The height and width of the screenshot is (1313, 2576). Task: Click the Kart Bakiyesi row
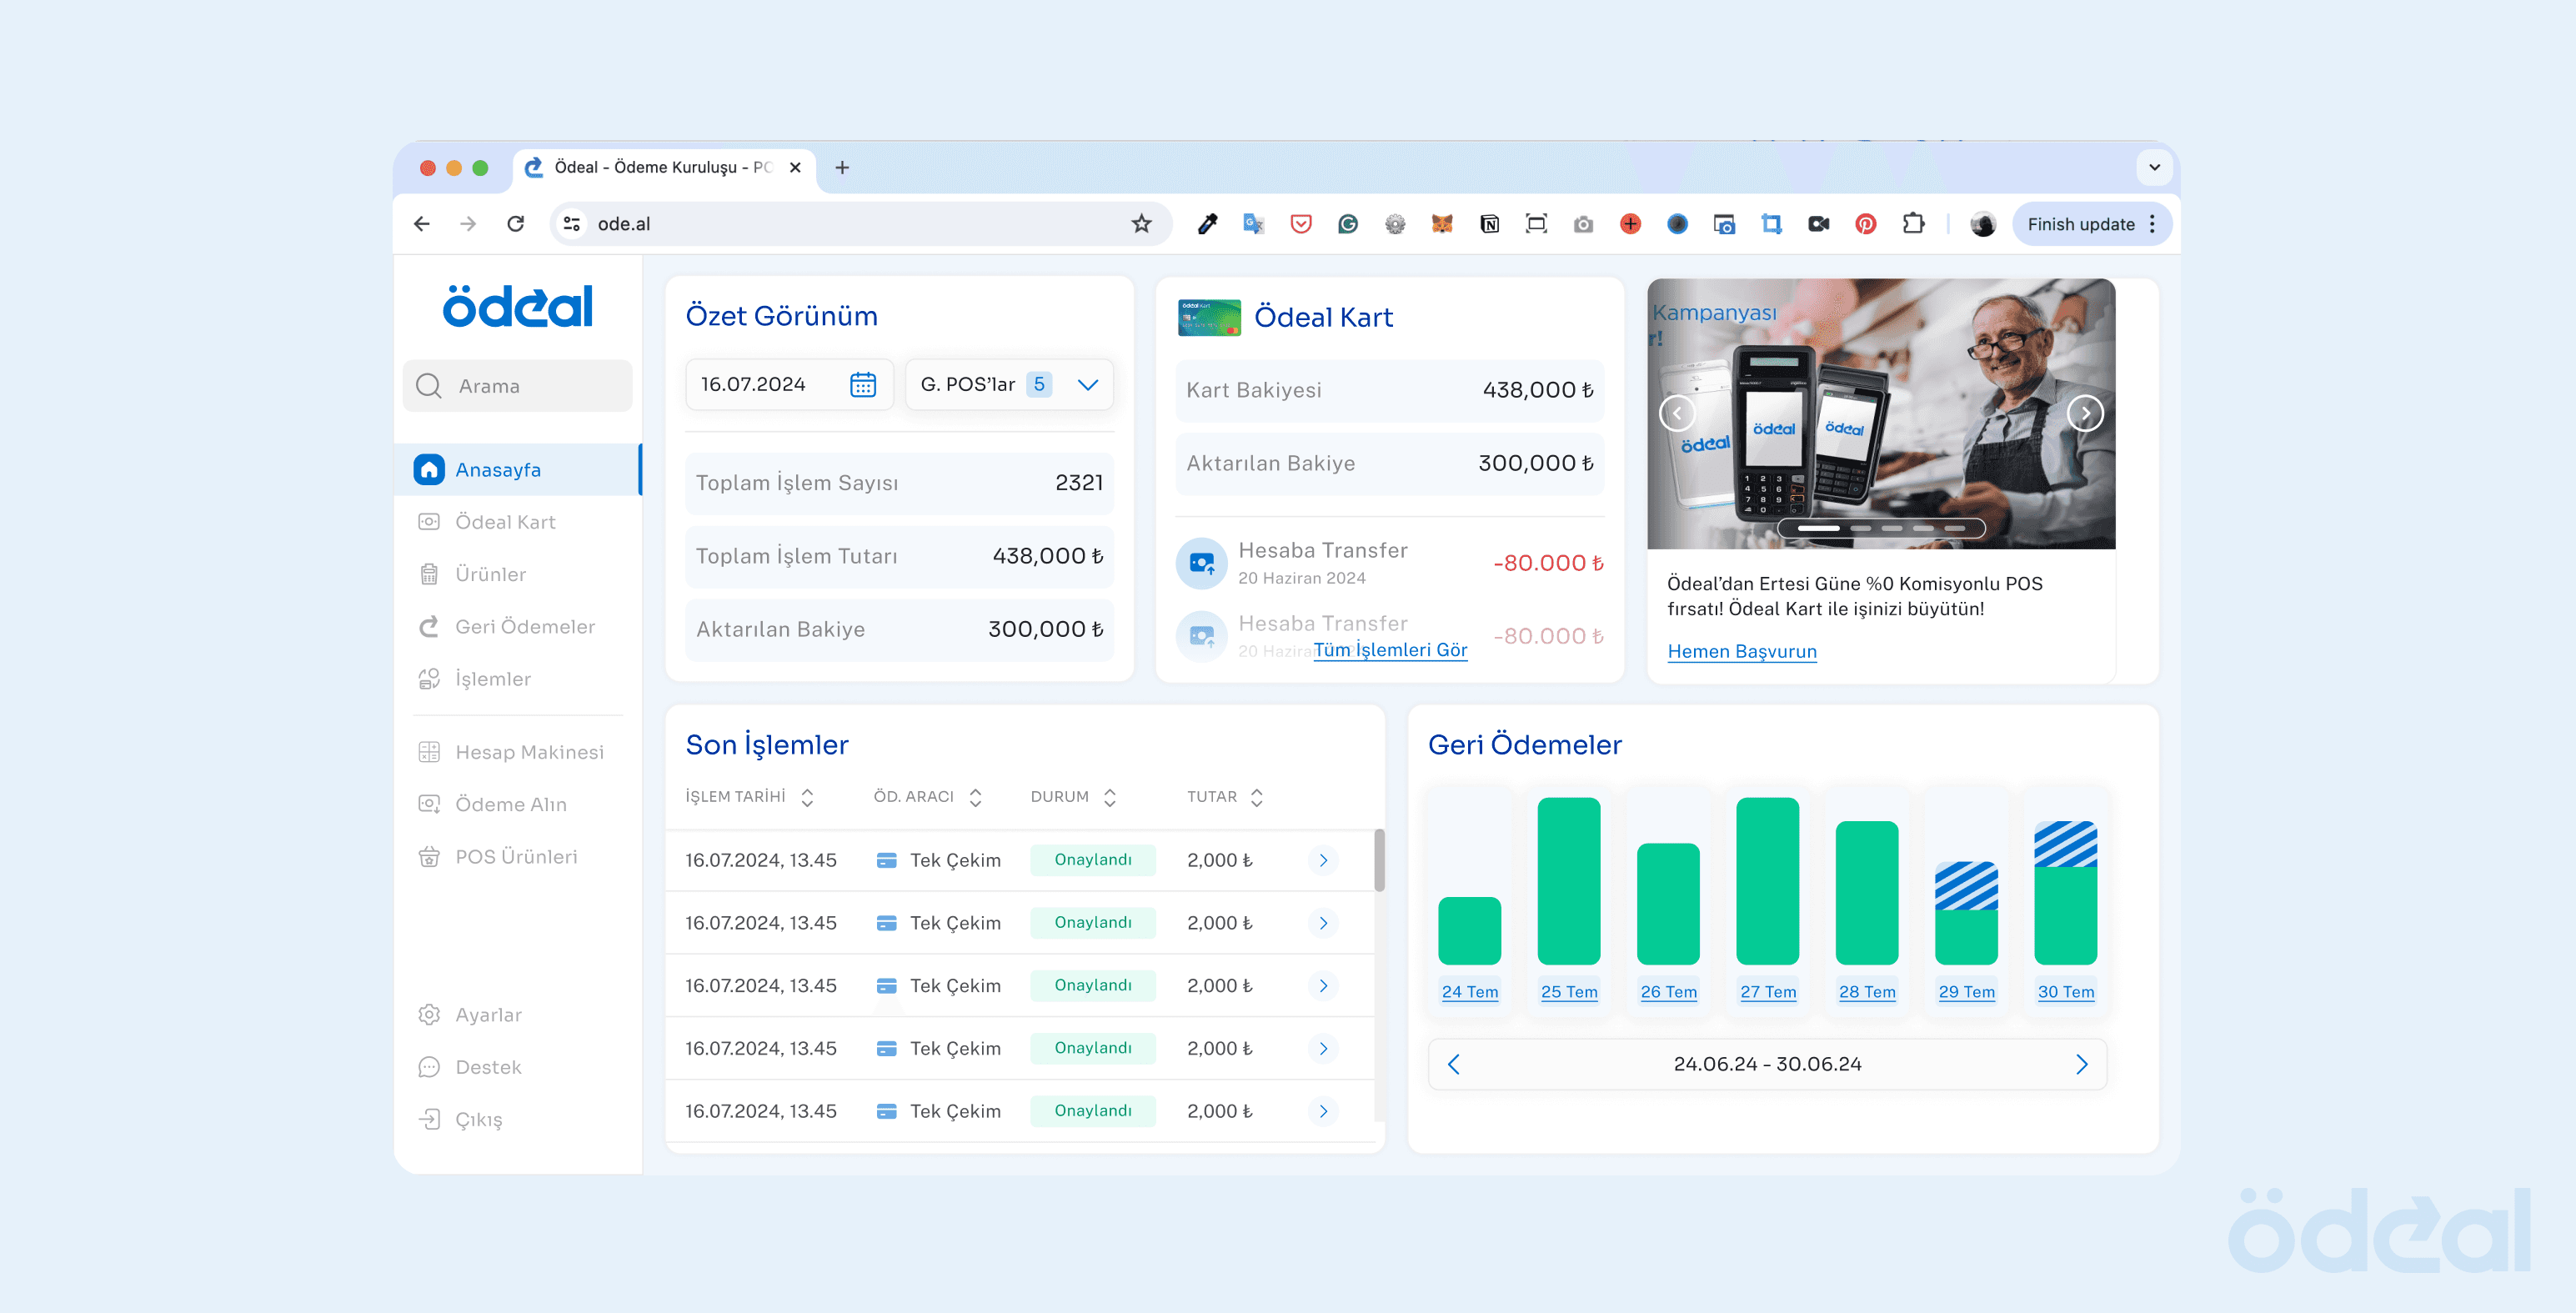(x=1390, y=390)
